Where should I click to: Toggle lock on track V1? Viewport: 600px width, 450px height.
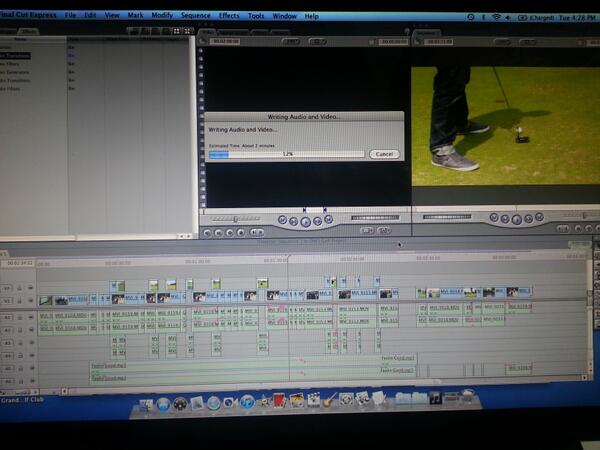click(x=20, y=301)
